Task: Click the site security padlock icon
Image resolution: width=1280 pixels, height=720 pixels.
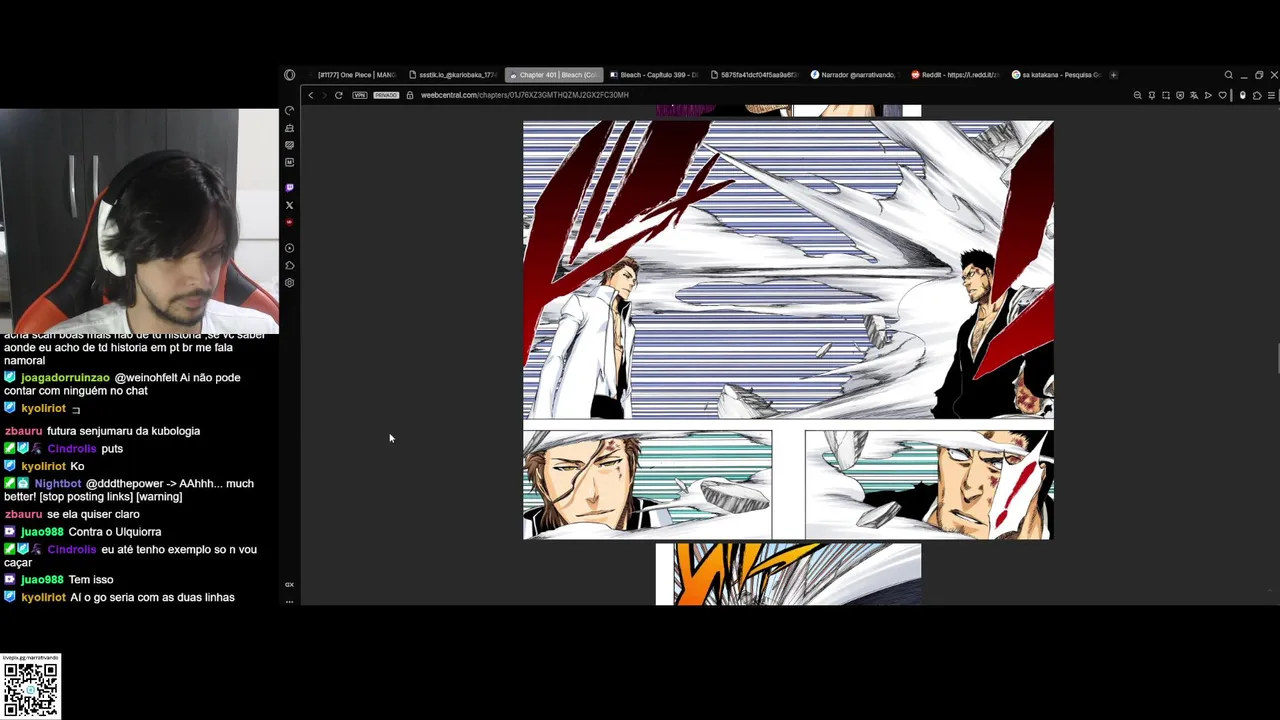Action: 410,95
